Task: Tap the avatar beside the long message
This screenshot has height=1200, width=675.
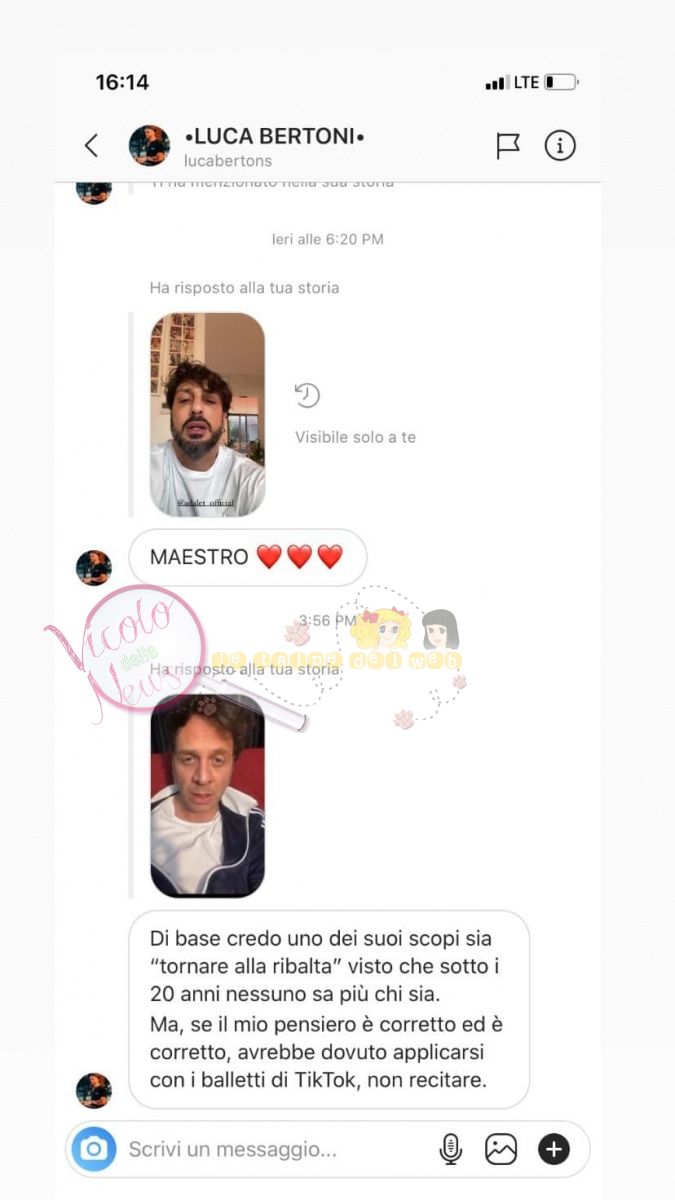Action: click(94, 1090)
